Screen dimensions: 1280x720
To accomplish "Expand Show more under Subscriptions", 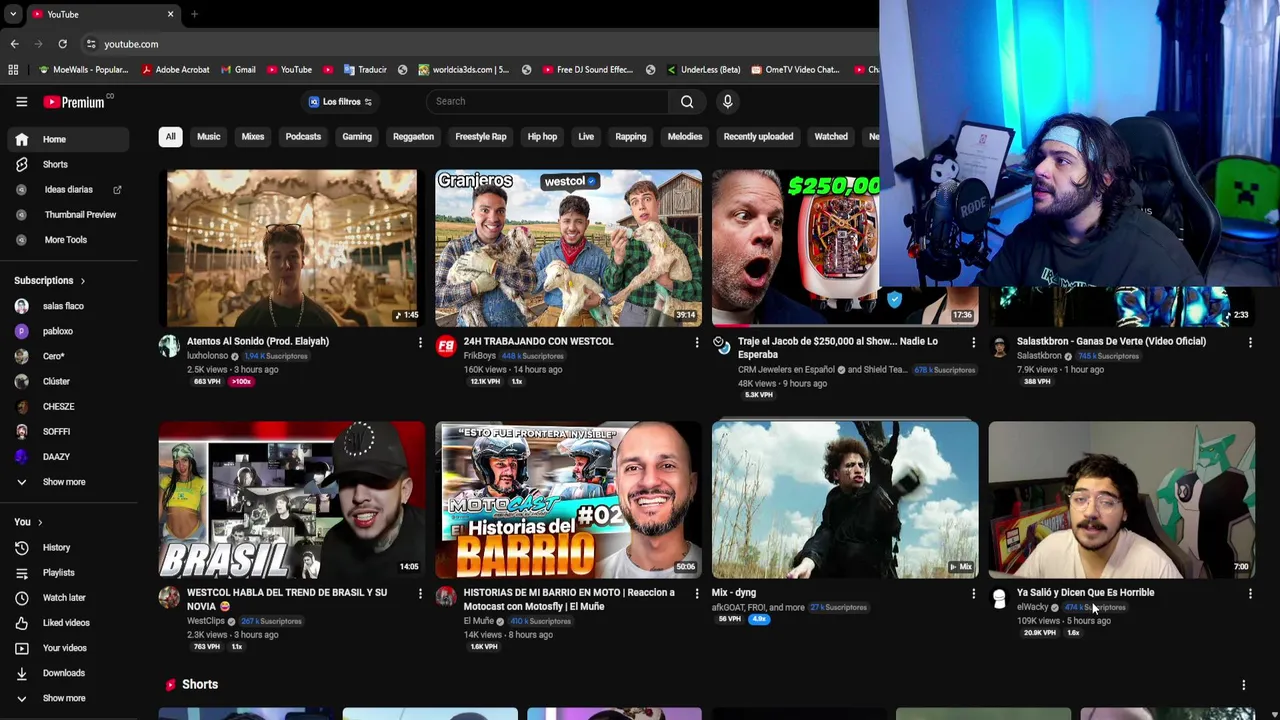I will (x=66, y=481).
